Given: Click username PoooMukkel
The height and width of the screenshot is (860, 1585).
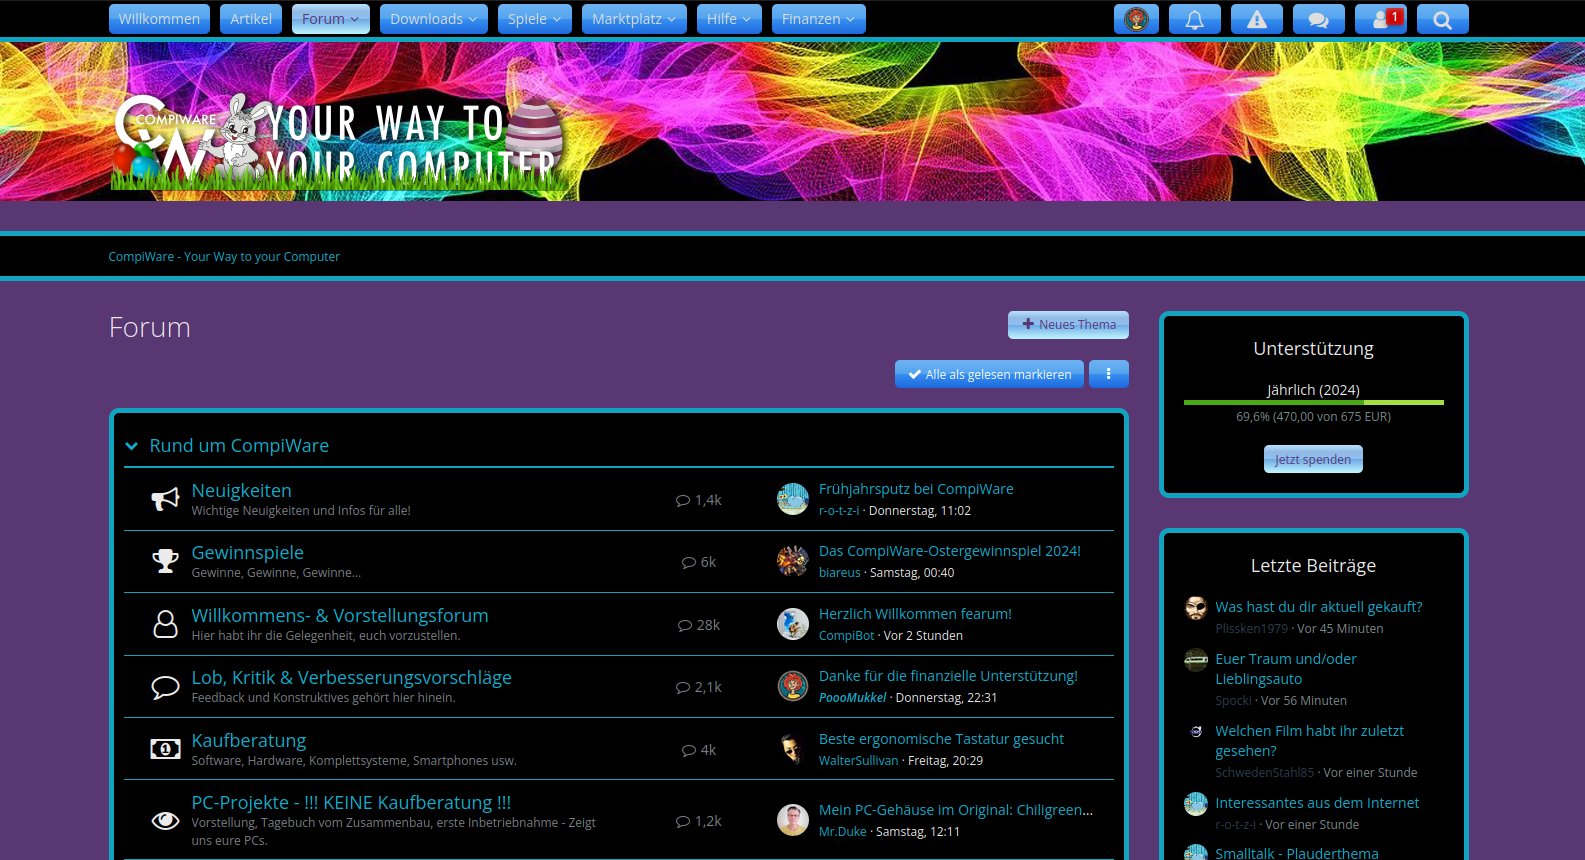Looking at the screenshot, I should point(852,698).
